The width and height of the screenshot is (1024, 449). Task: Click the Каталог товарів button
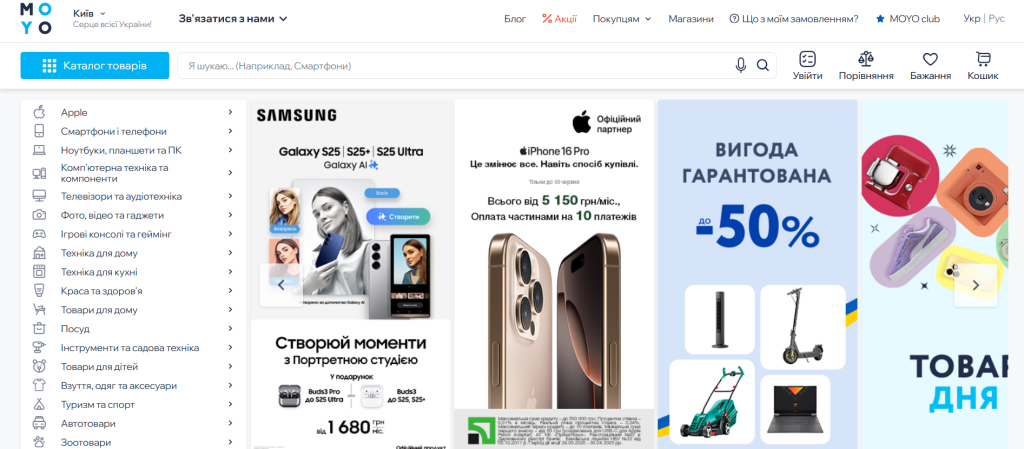pos(95,65)
